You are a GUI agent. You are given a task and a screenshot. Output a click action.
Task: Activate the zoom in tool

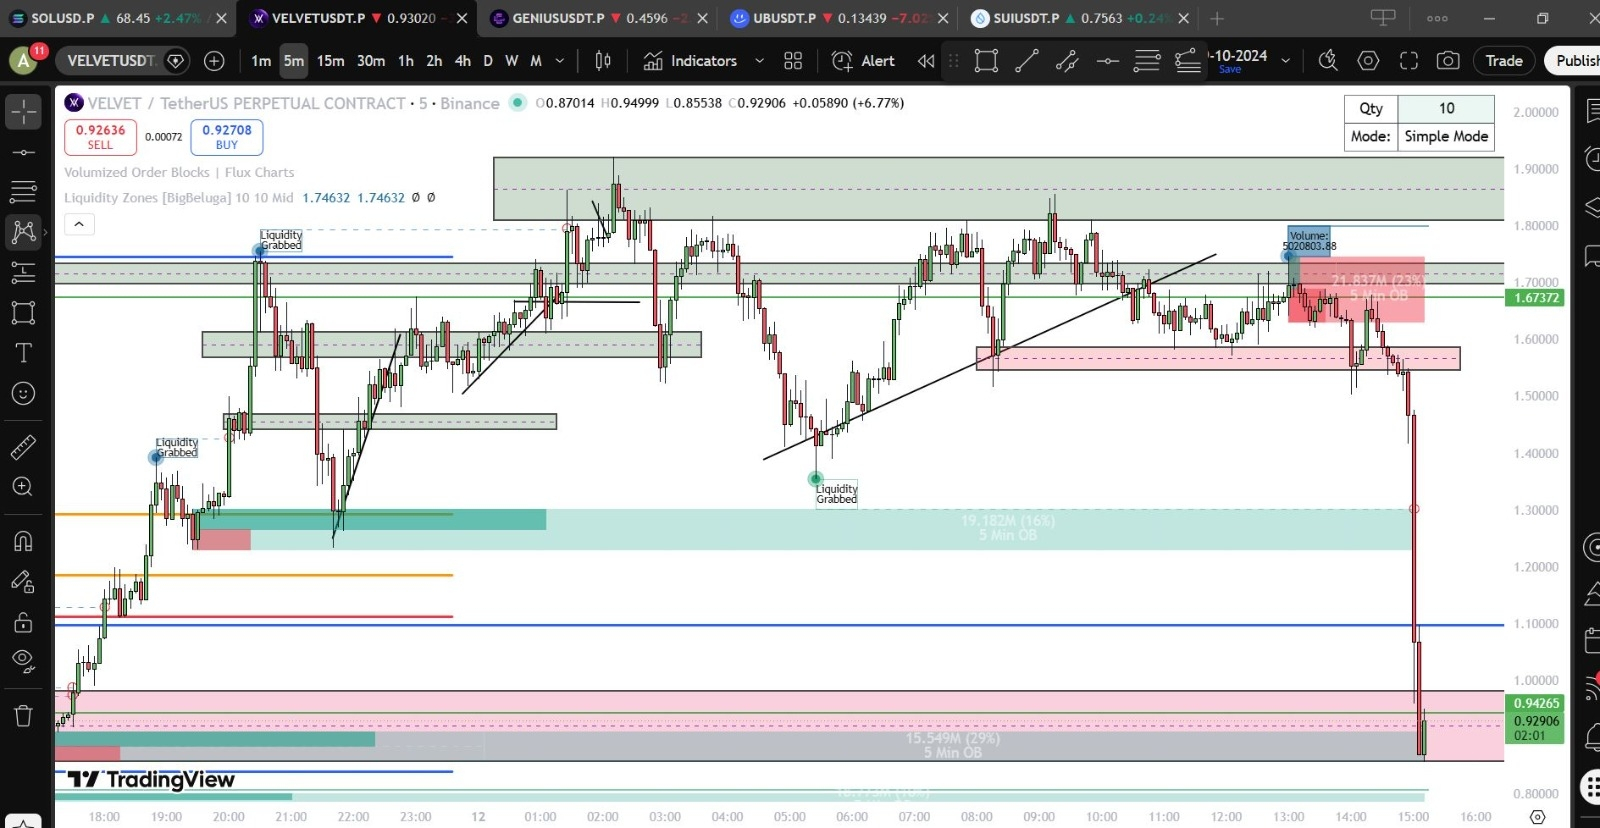[23, 487]
